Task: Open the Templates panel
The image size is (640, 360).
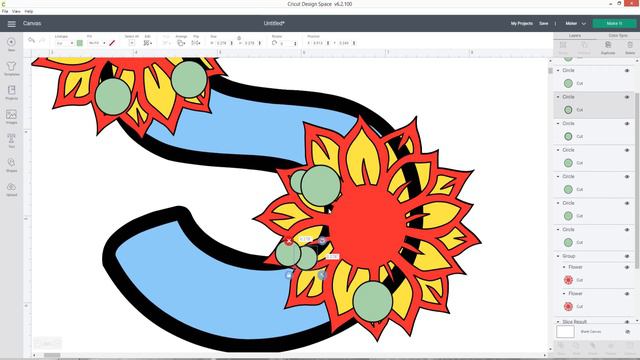Action: click(11, 68)
